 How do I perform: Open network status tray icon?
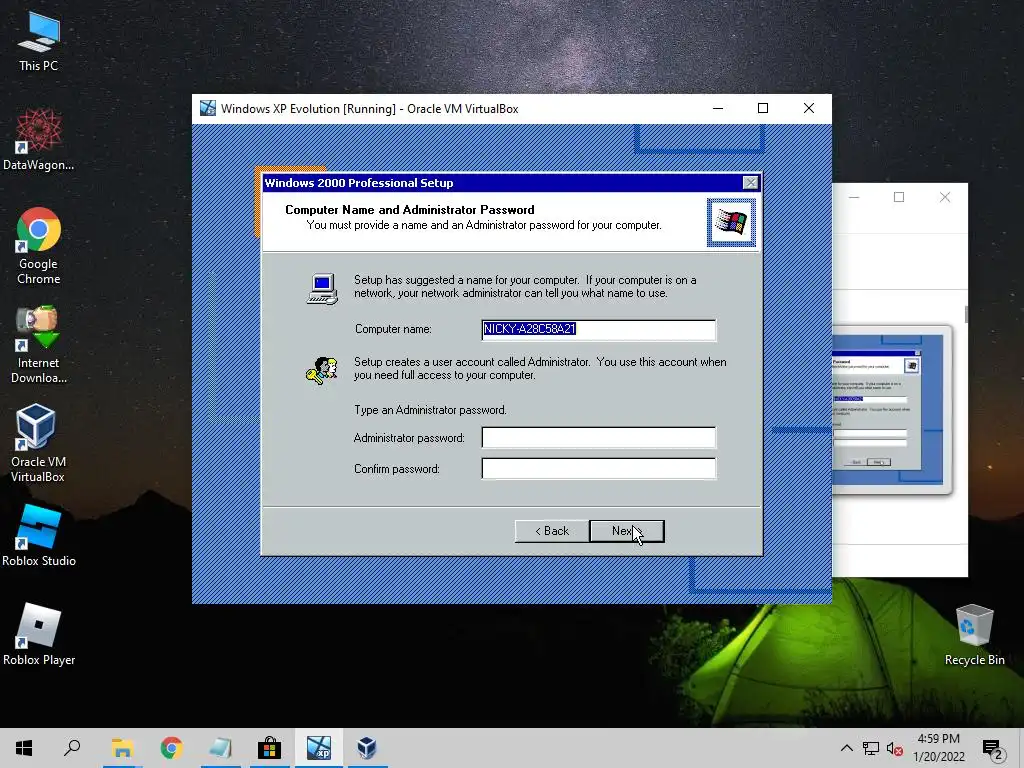click(871, 748)
